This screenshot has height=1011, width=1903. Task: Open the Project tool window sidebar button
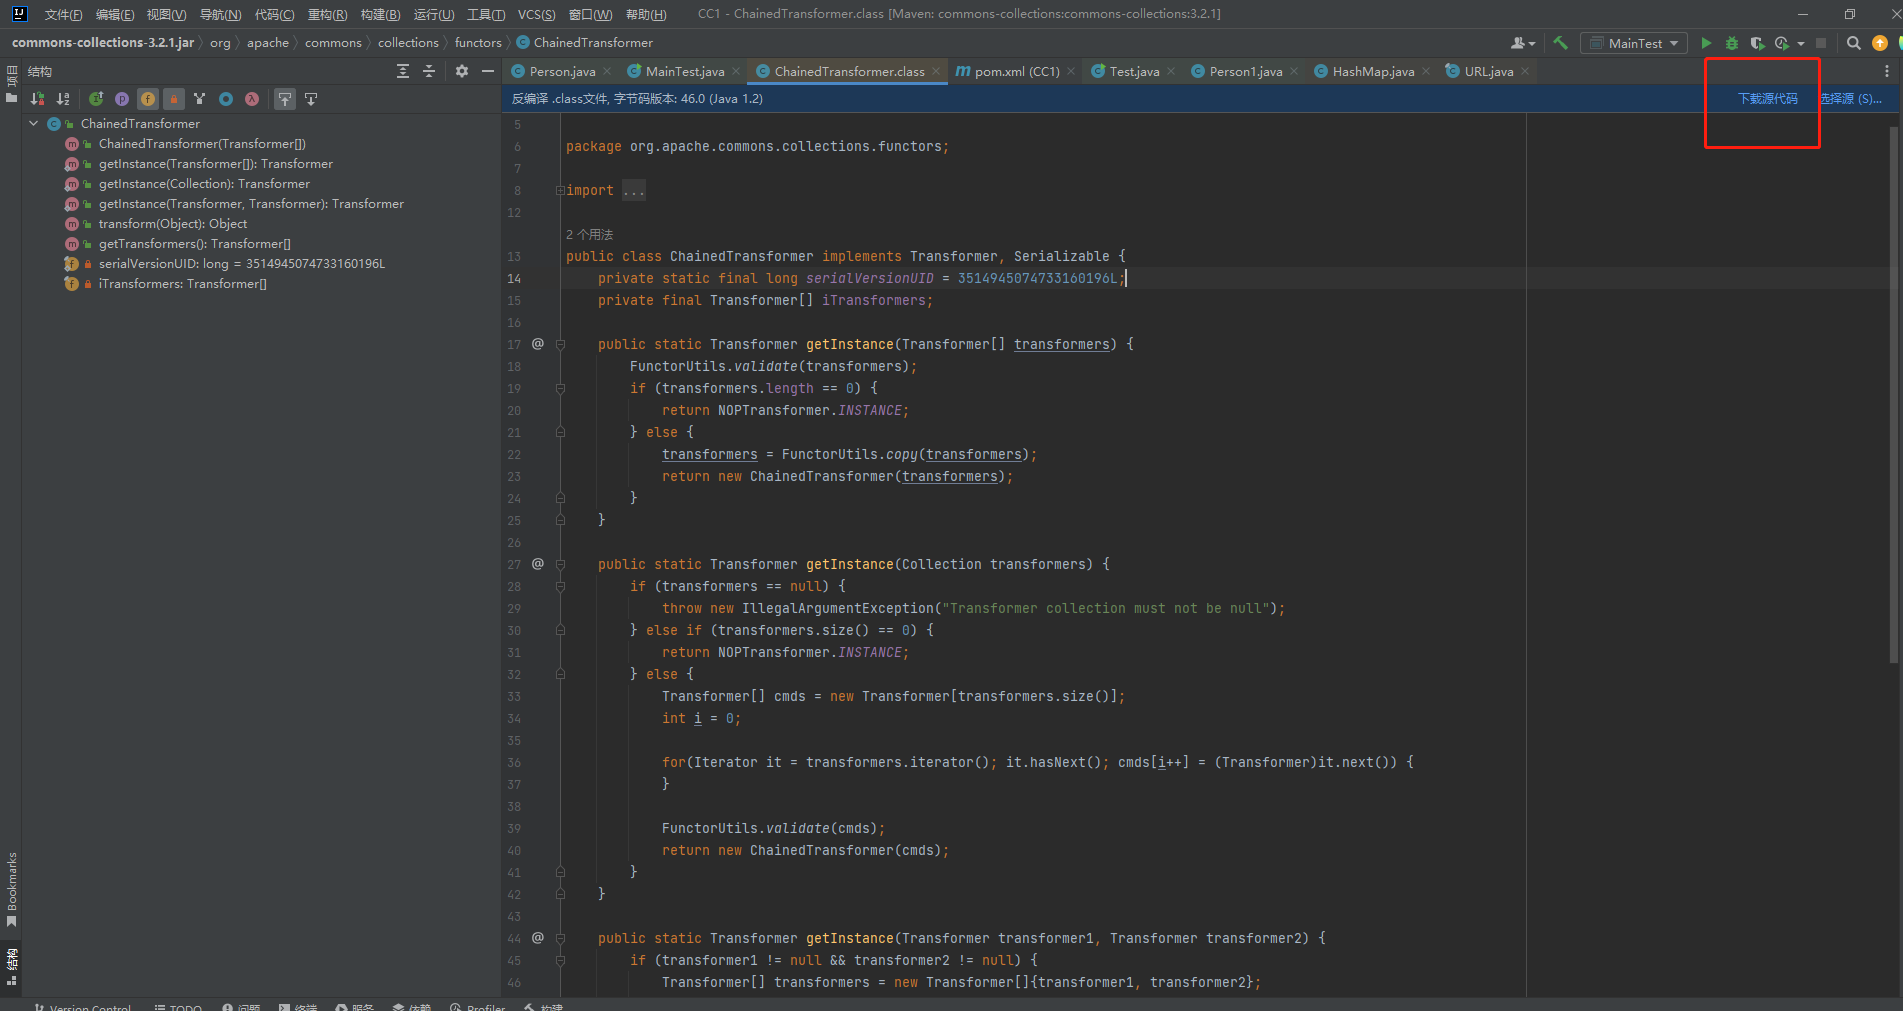[11, 84]
